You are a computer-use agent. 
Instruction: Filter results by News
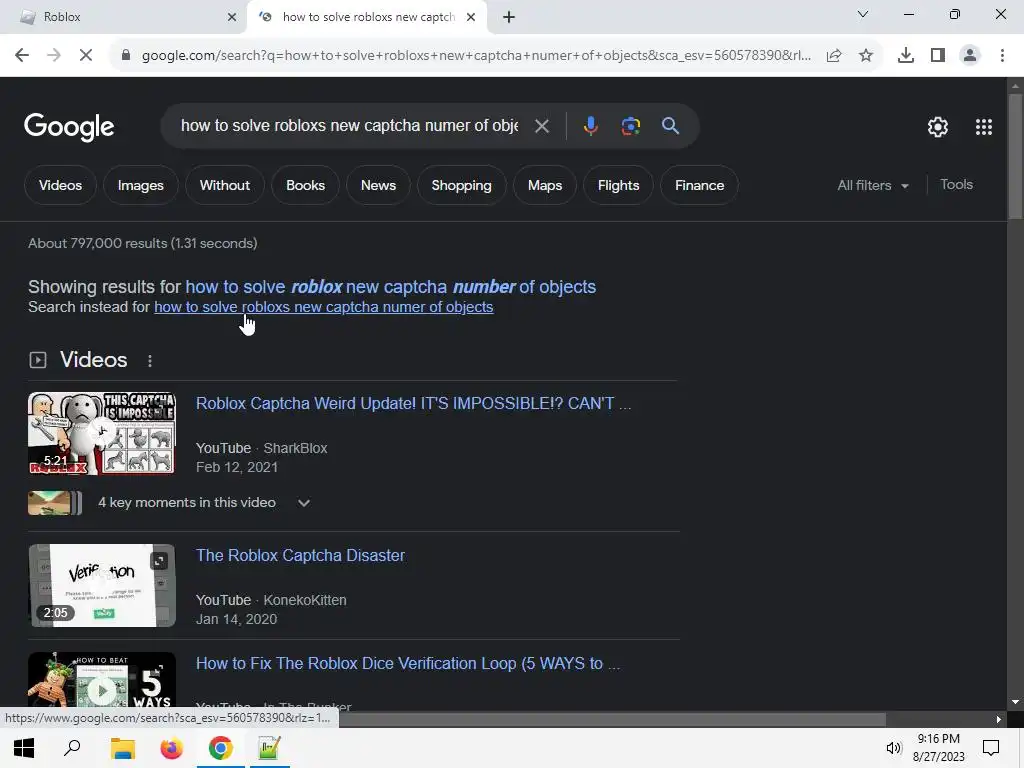378,185
